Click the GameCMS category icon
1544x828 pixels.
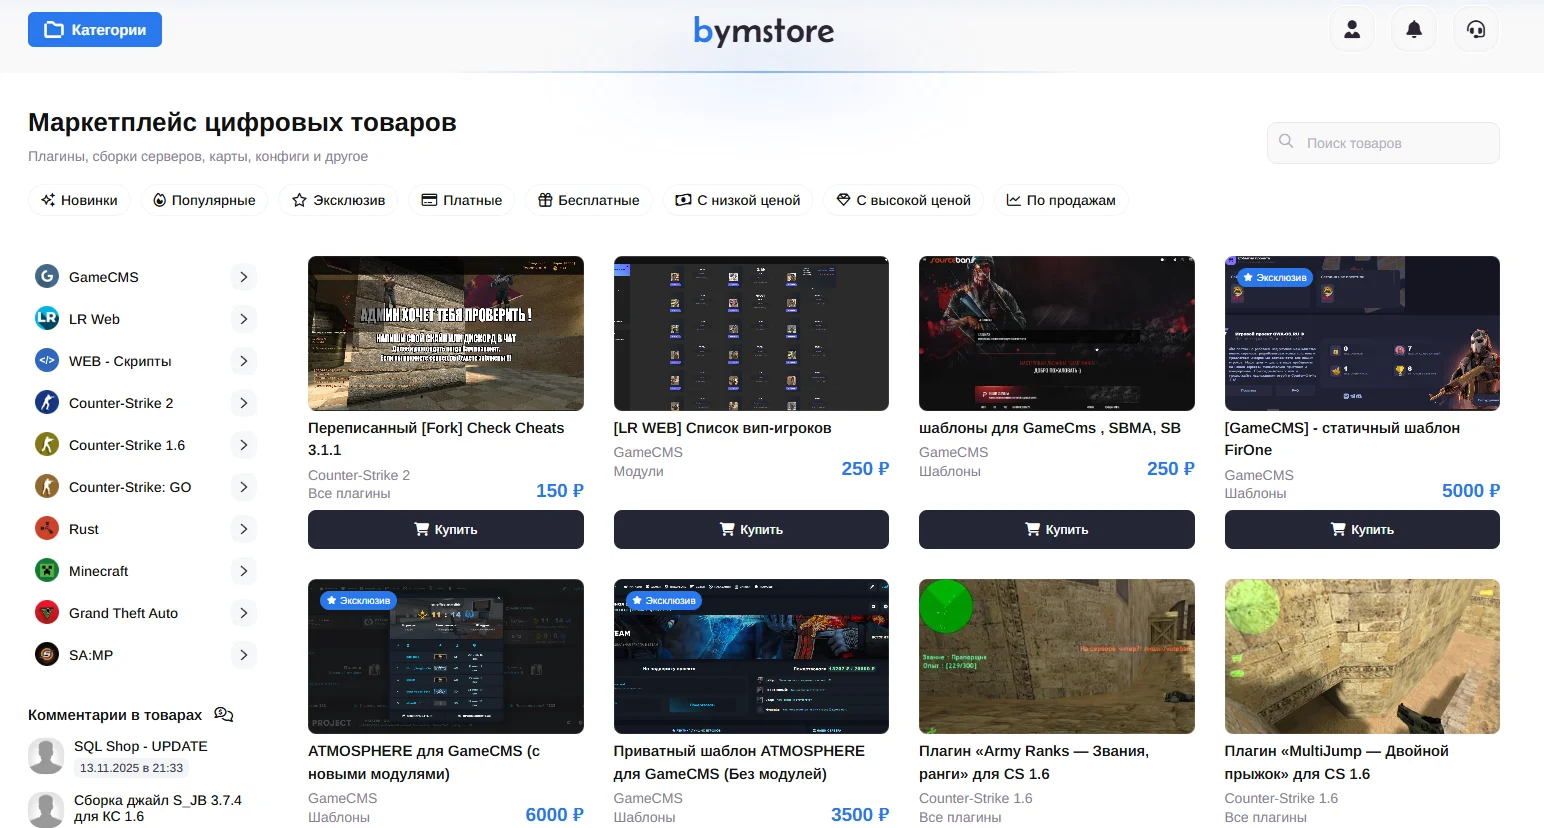pos(47,276)
